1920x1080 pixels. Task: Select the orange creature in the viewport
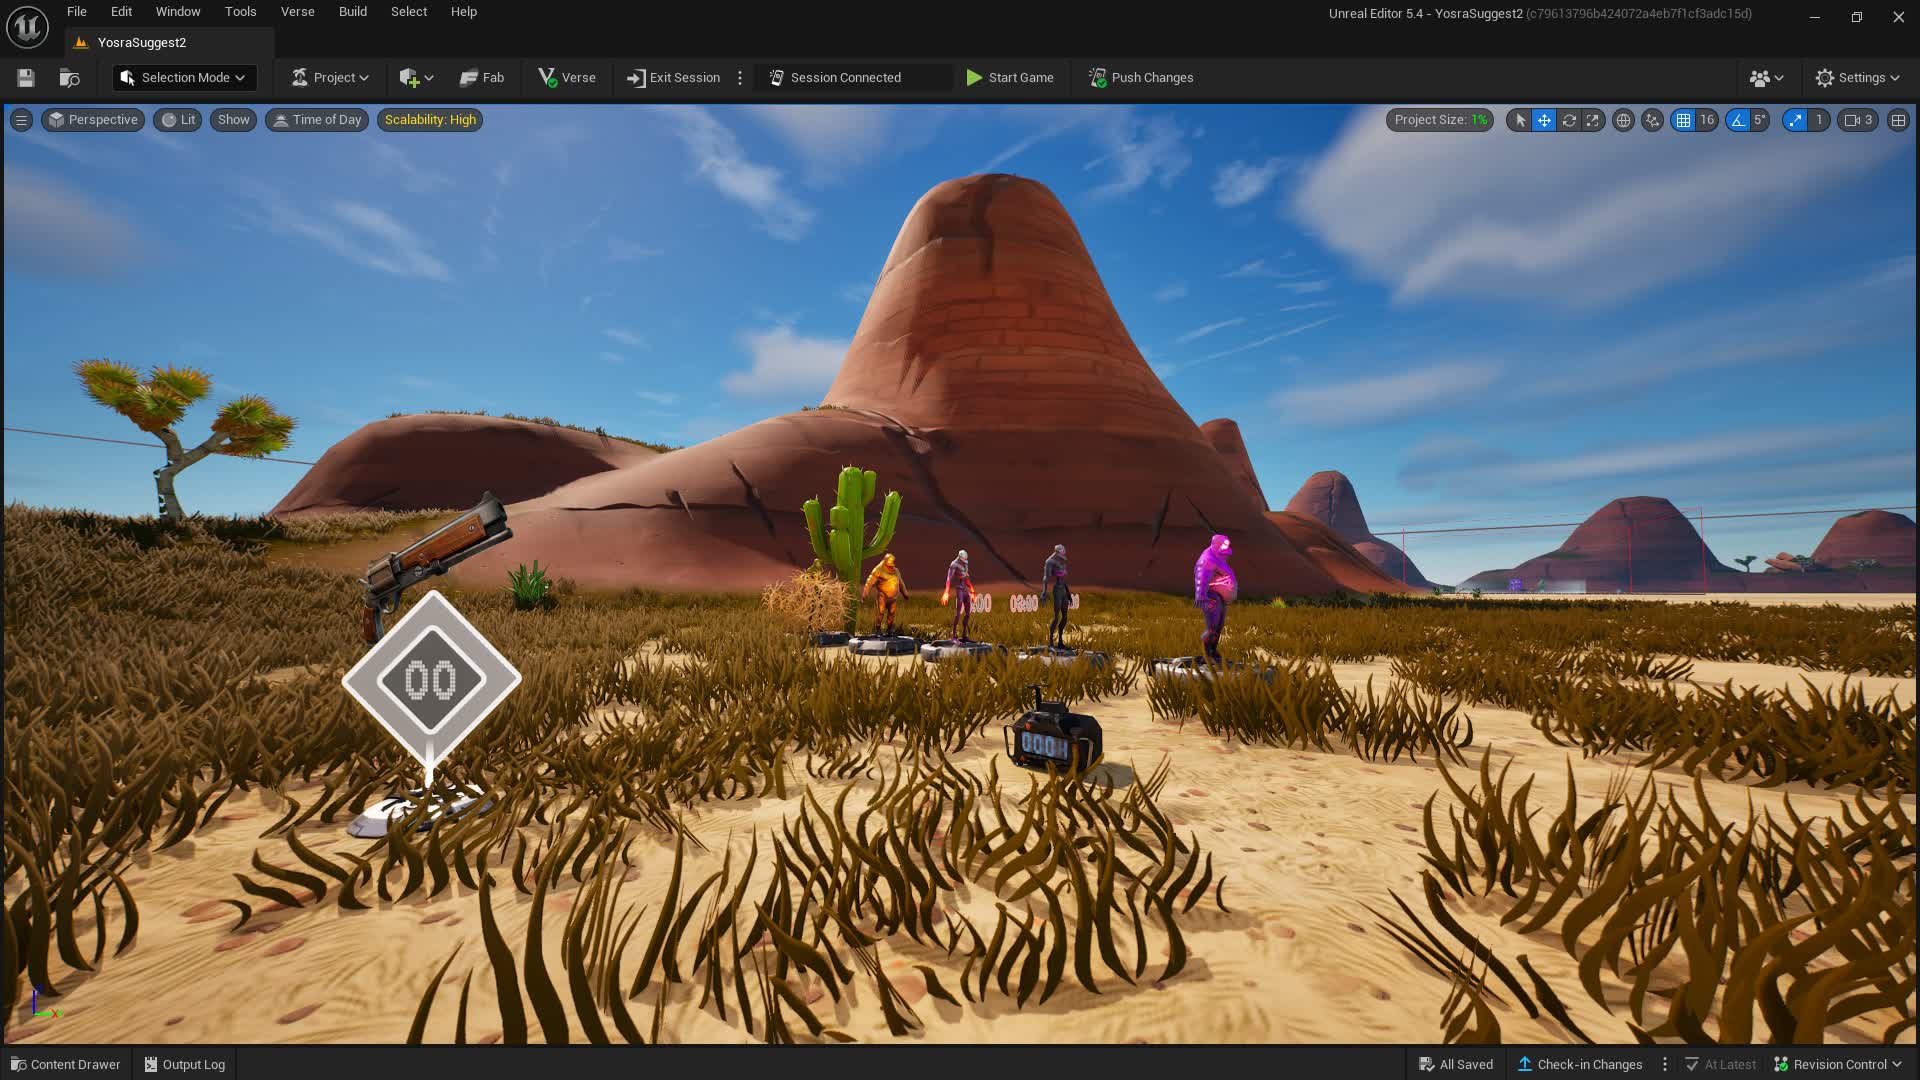884,596
